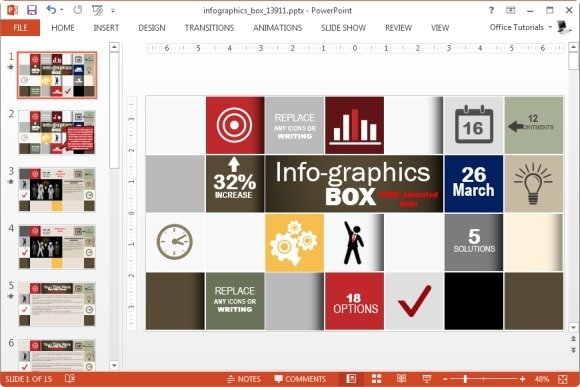580x387 pixels.
Task: Start the slideshow from the beginning icon
Action: [97, 10]
